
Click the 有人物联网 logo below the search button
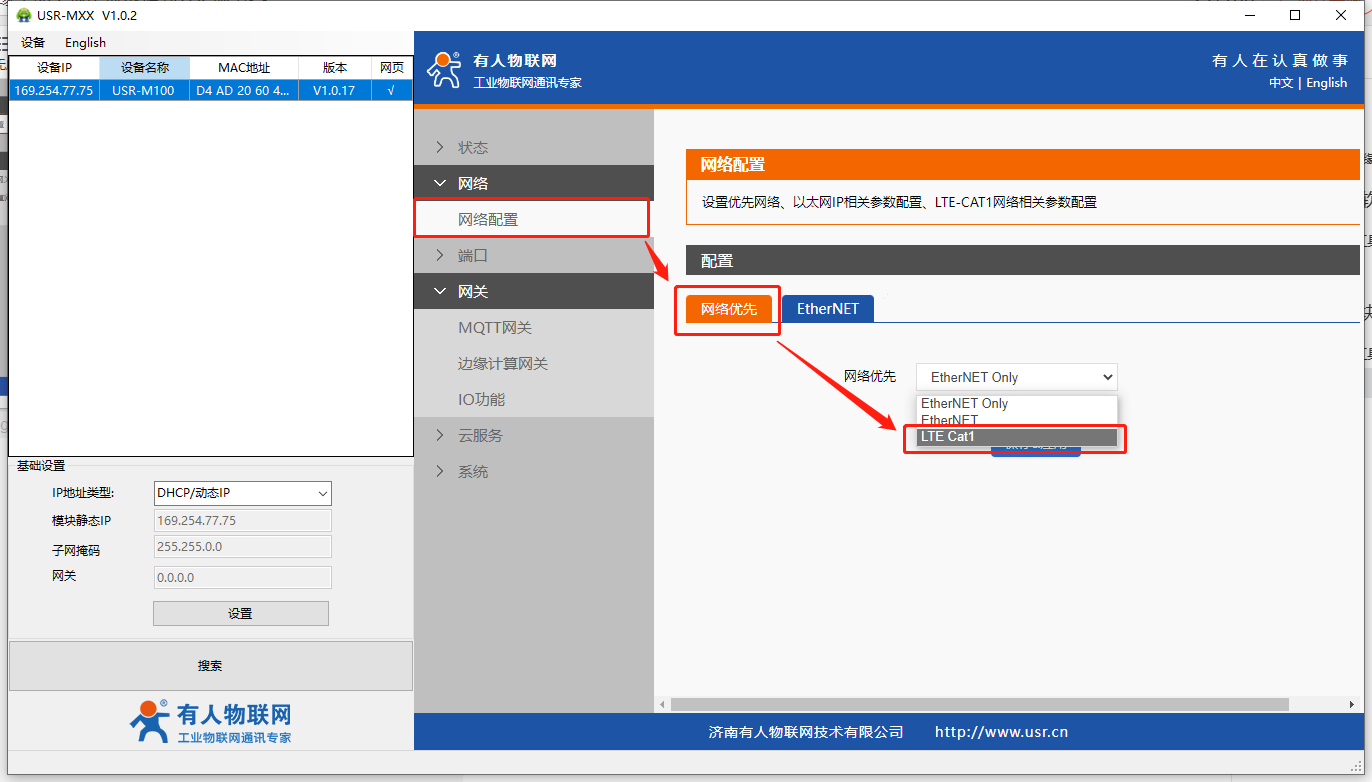coord(210,722)
